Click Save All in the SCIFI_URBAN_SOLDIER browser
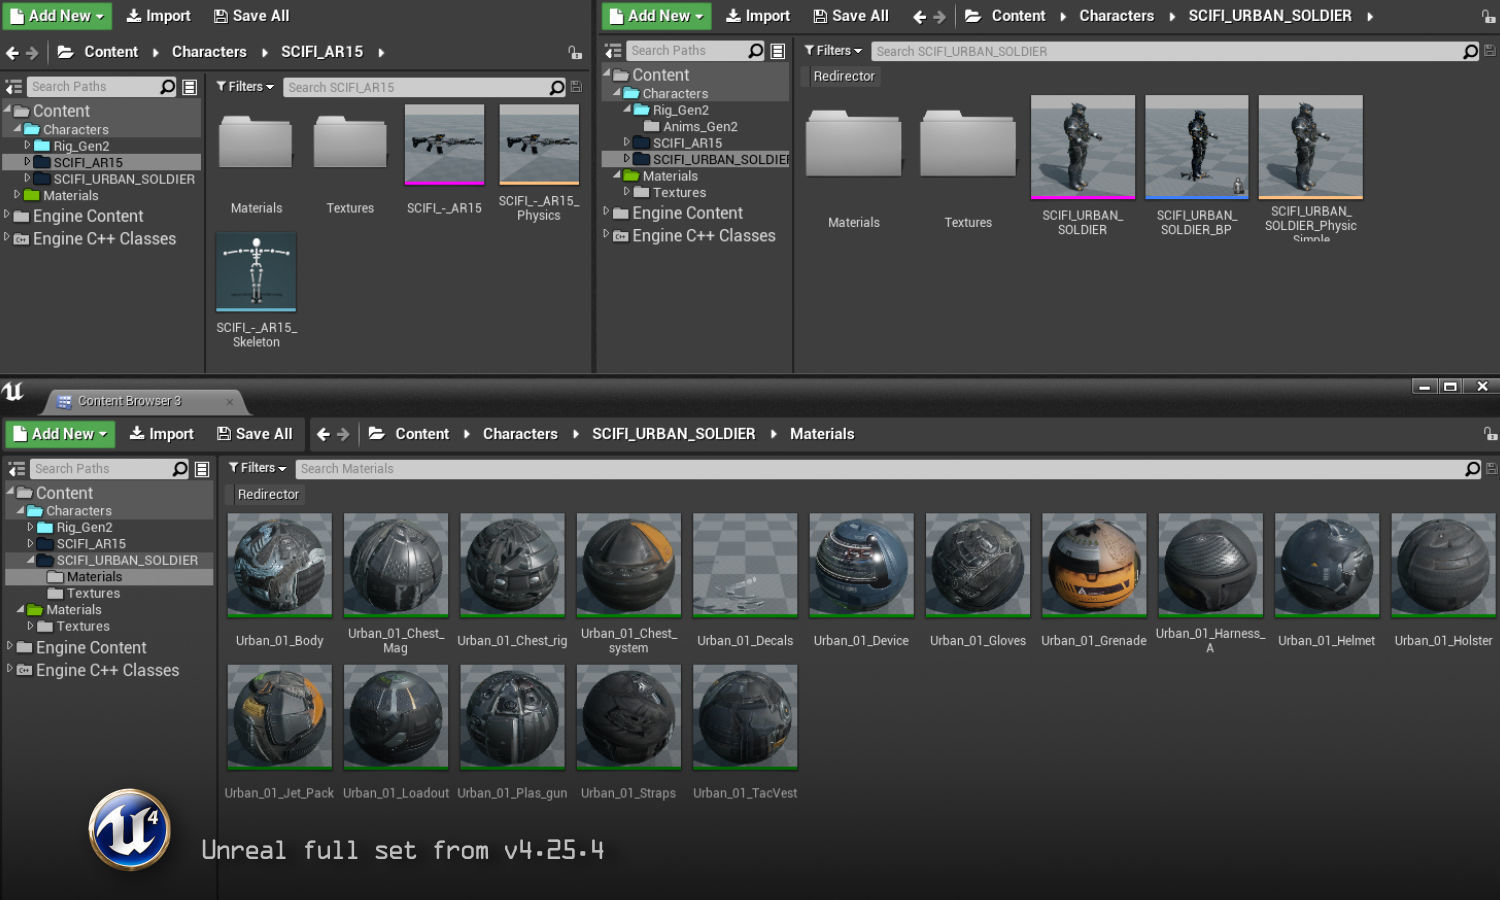 (x=851, y=16)
